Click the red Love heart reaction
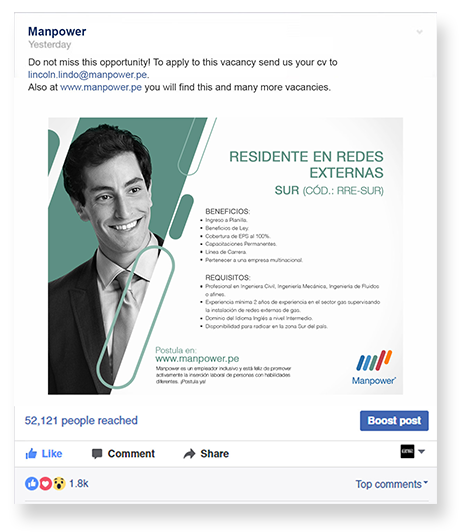470x532 pixels. (x=45, y=483)
